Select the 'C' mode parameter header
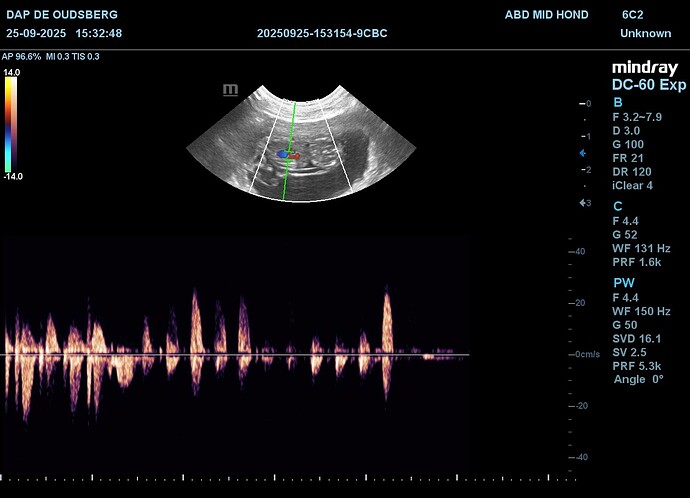 [618, 206]
